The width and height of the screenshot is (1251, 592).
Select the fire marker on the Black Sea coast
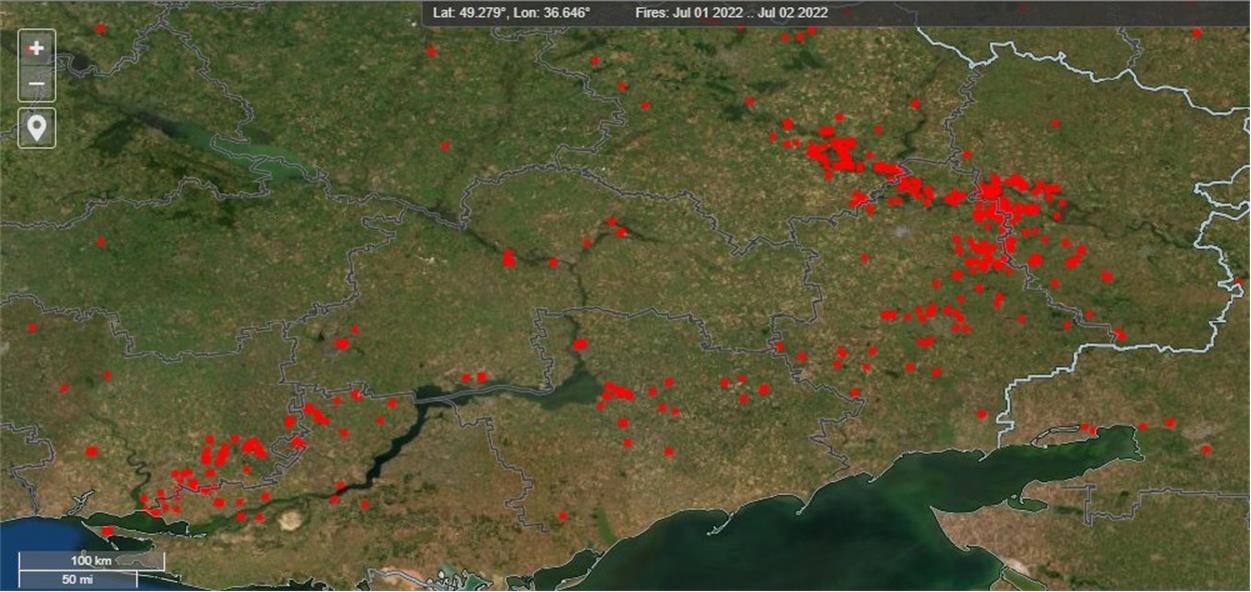point(106,530)
